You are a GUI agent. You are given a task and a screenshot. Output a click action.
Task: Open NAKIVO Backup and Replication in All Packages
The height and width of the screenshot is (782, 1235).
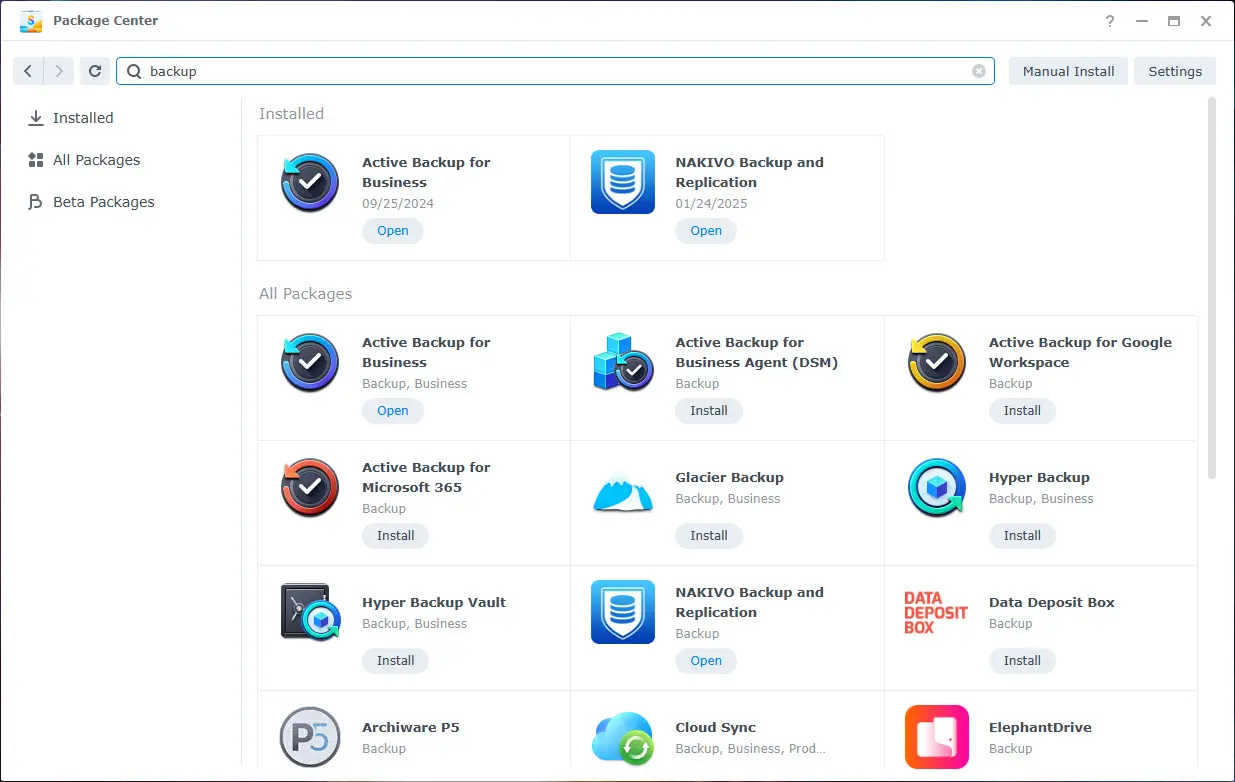click(706, 661)
